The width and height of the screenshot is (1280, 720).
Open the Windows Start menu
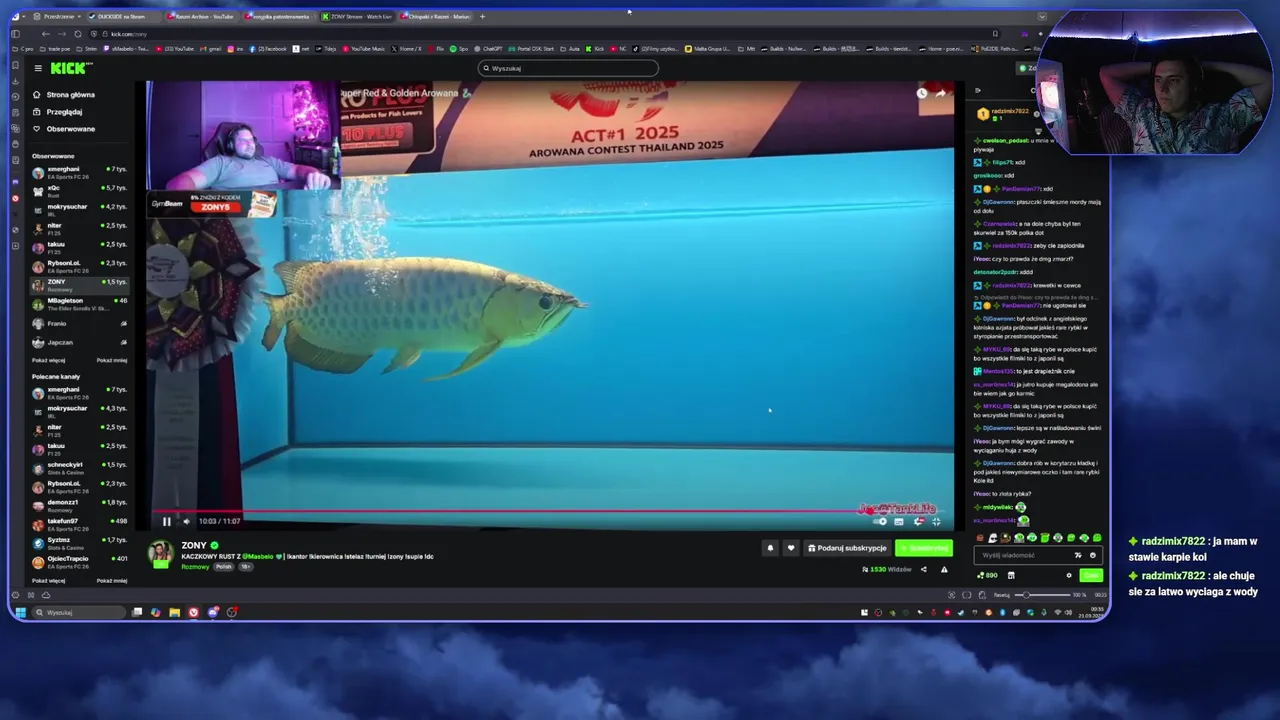(x=20, y=612)
